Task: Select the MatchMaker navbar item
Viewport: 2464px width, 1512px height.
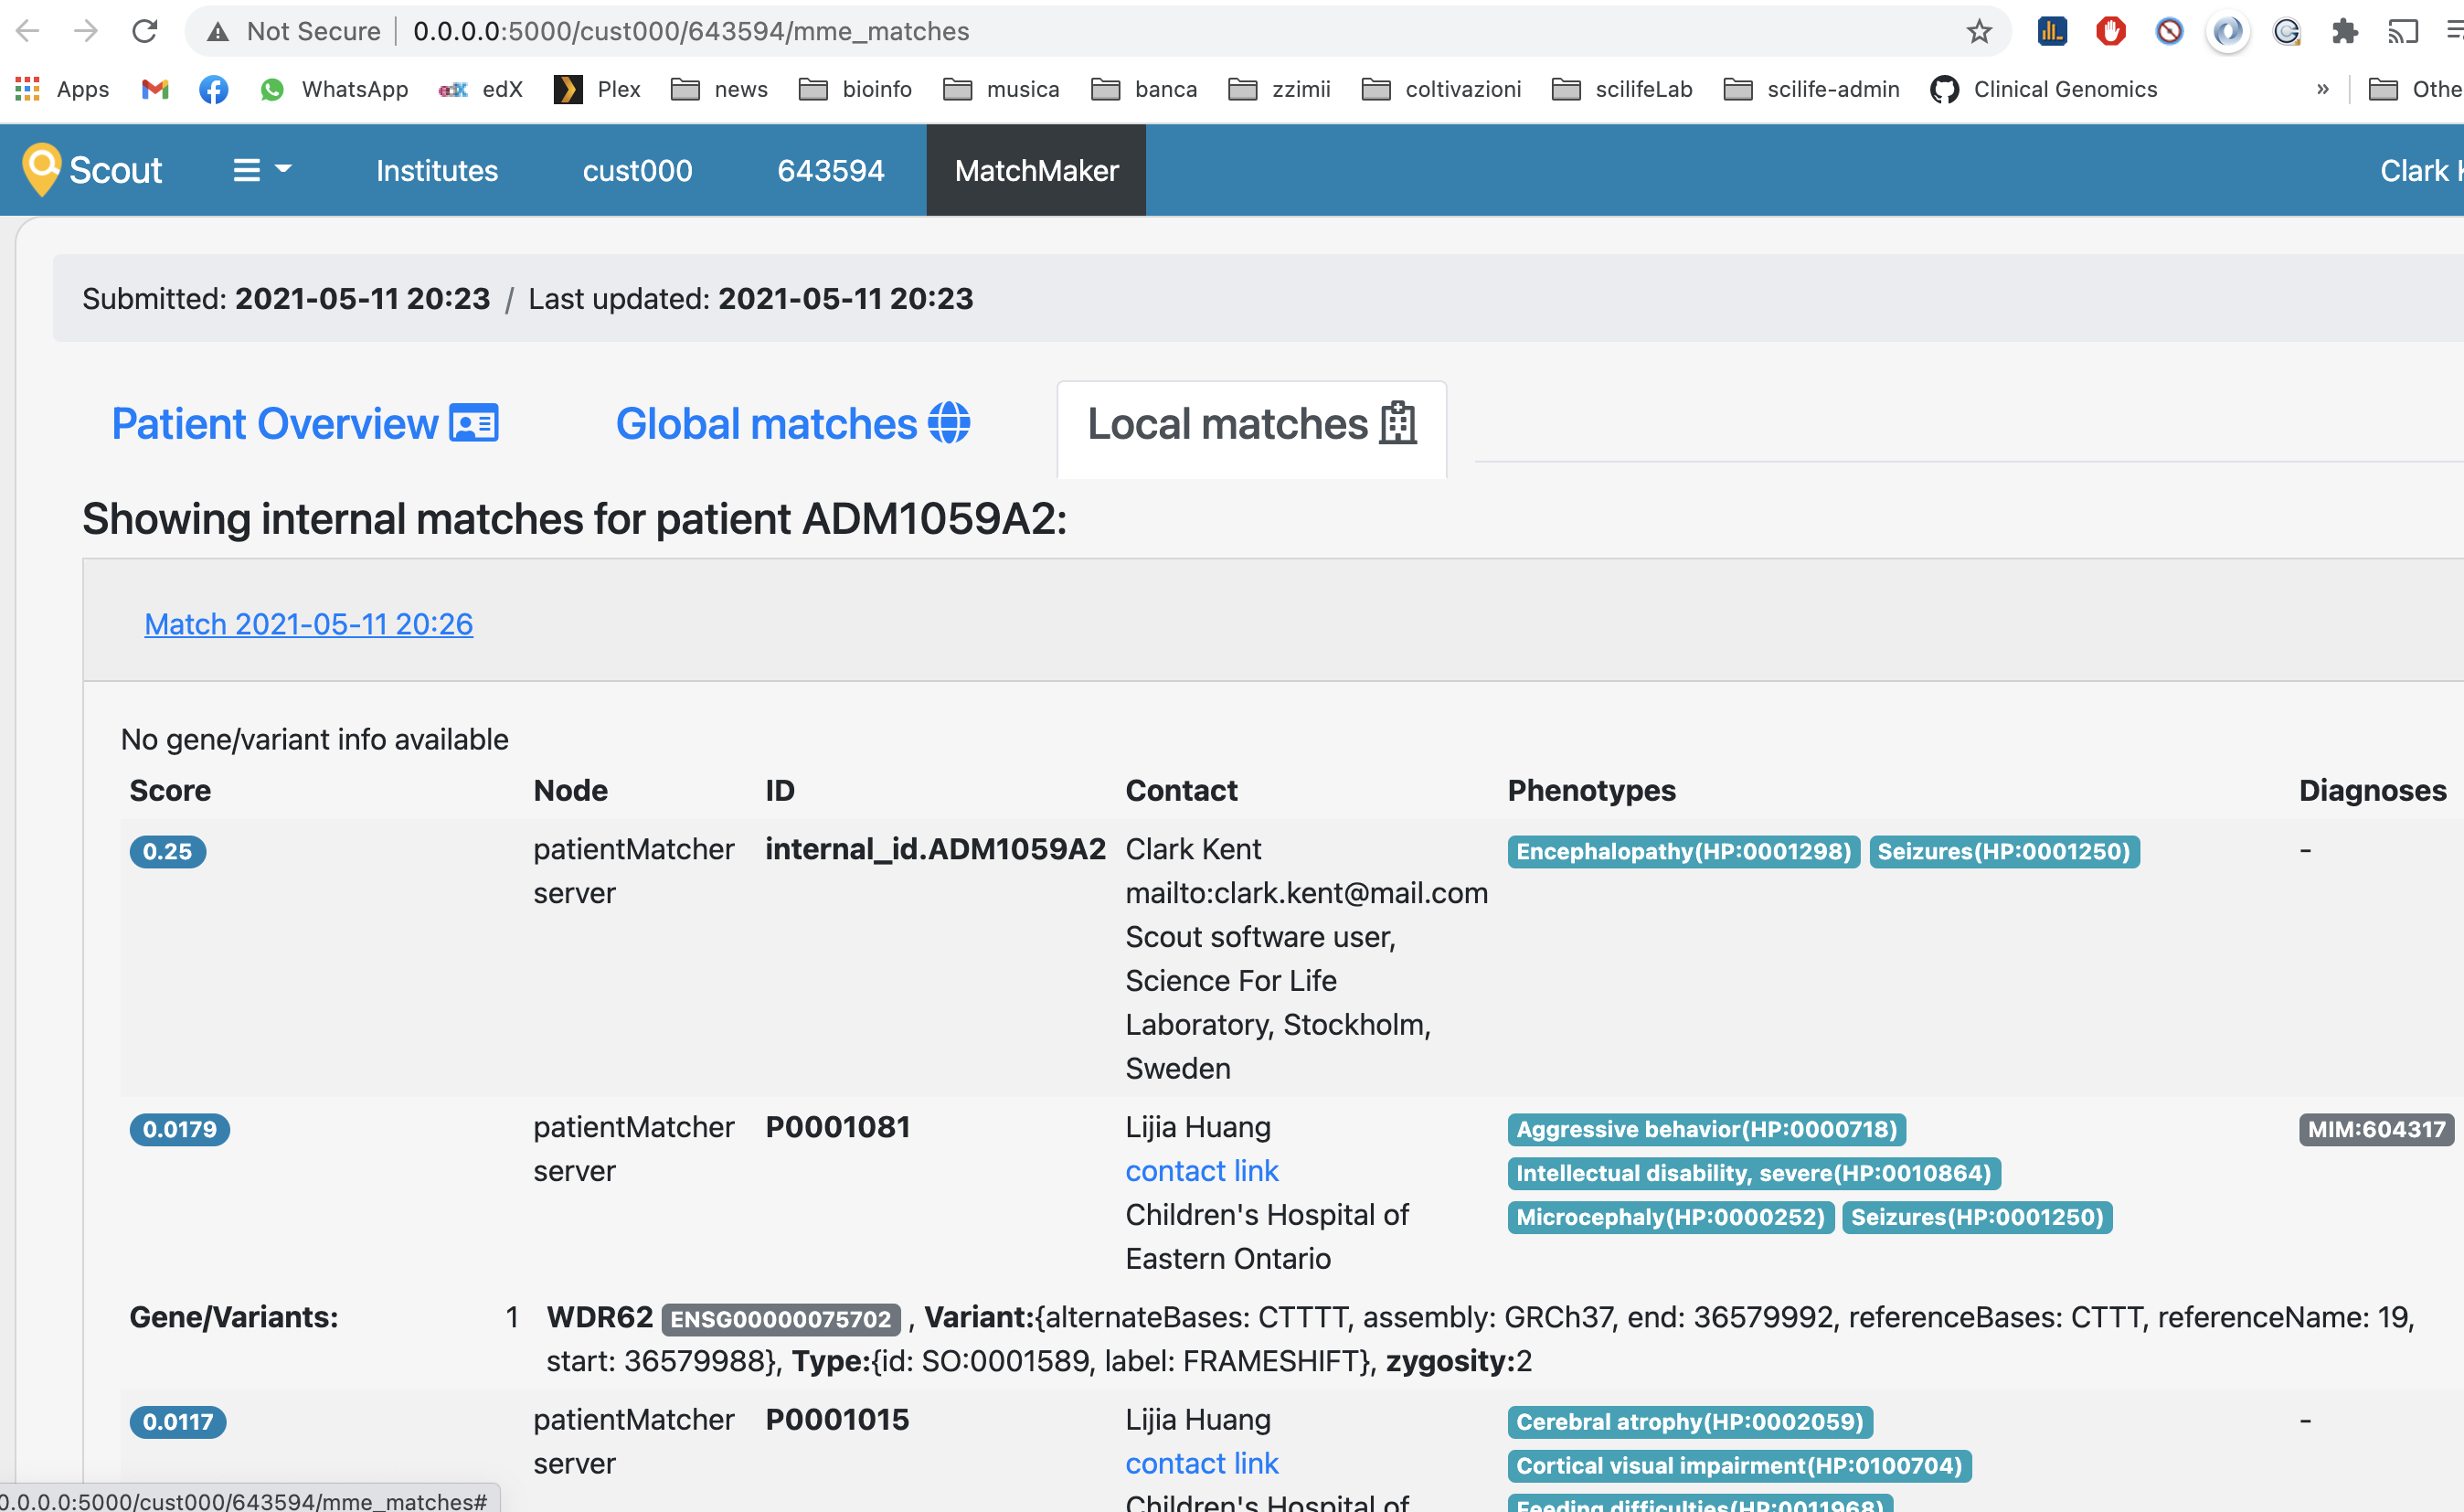Action: [x=1036, y=171]
